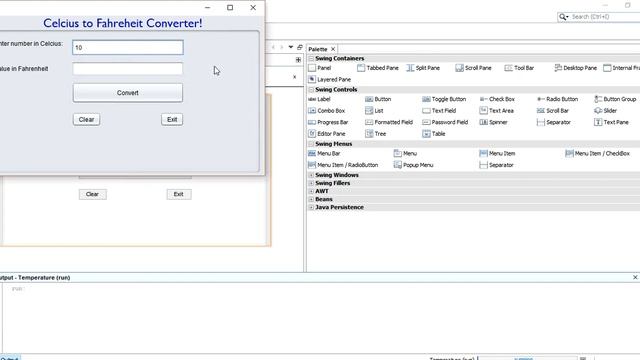Collapse the Swing Menus category
The image size is (640, 360).
[x=311, y=144]
